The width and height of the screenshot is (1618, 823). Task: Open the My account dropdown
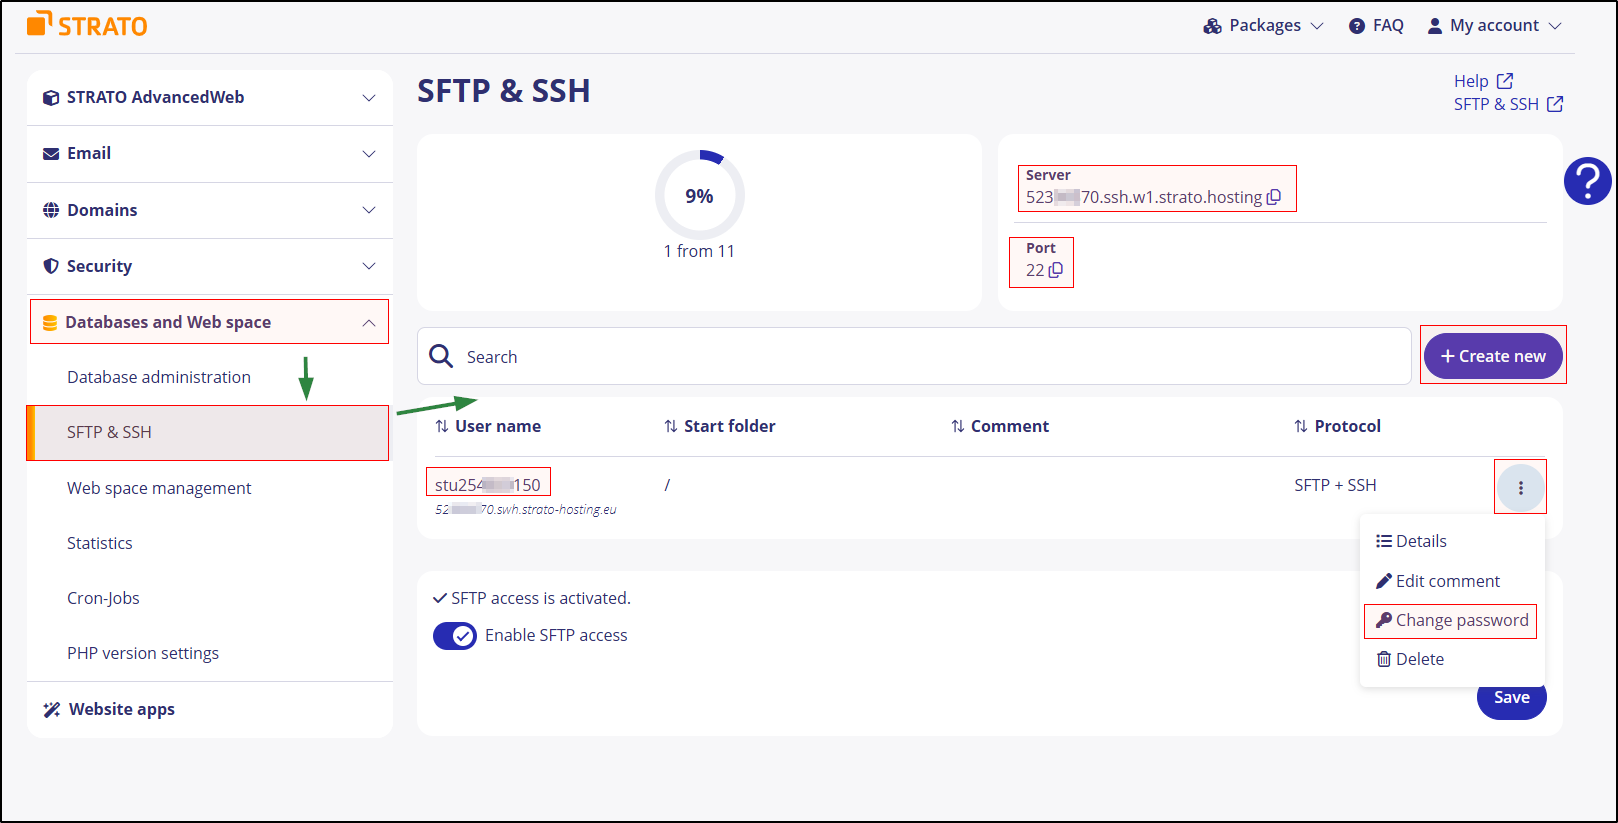click(x=1494, y=26)
